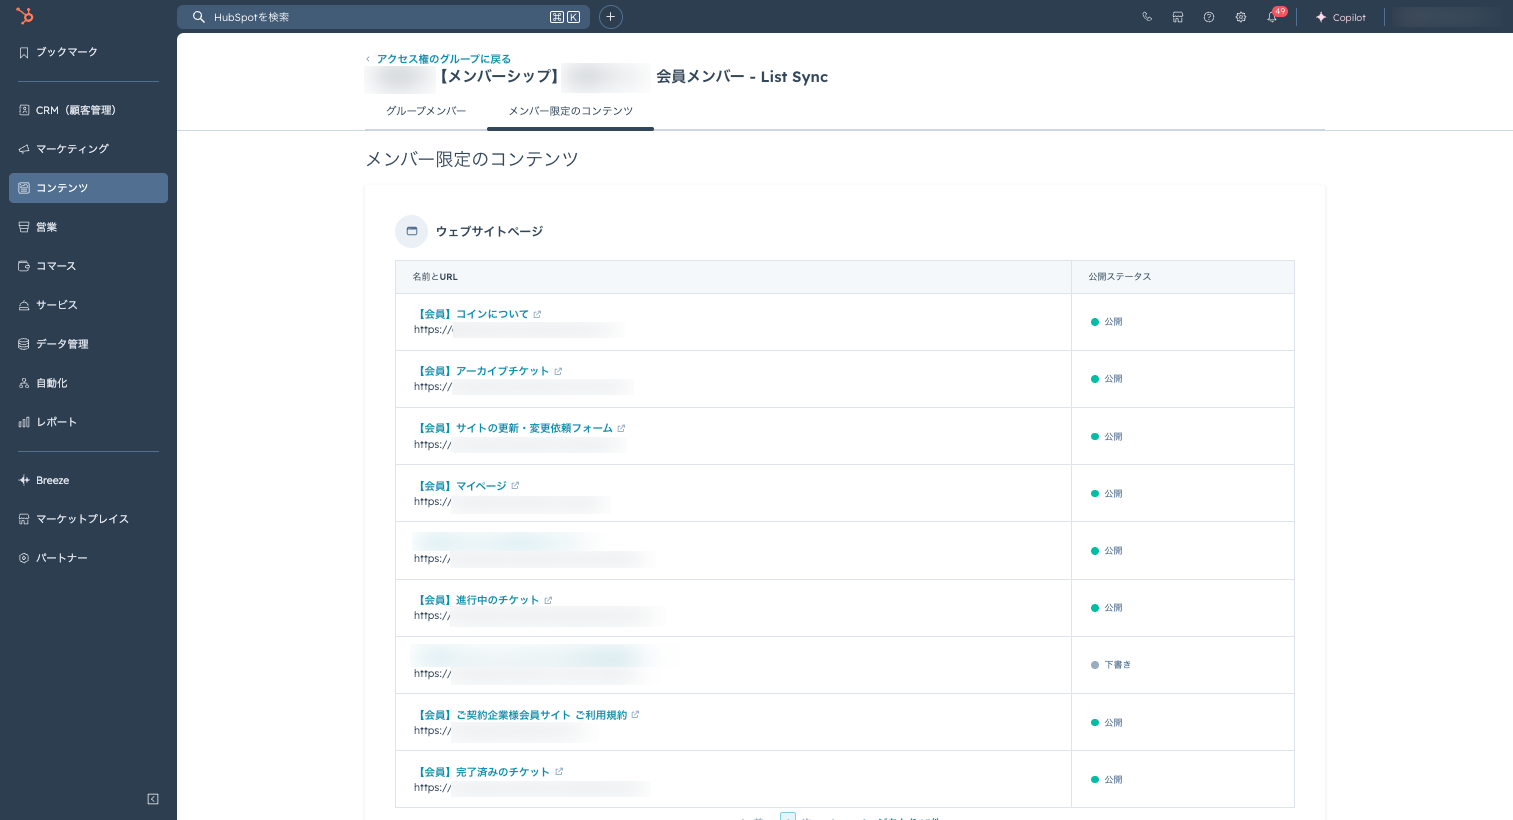Viewport: 1513px width, 820px height.
Task: Open the Breeze sidebar item
Action: click(x=52, y=480)
